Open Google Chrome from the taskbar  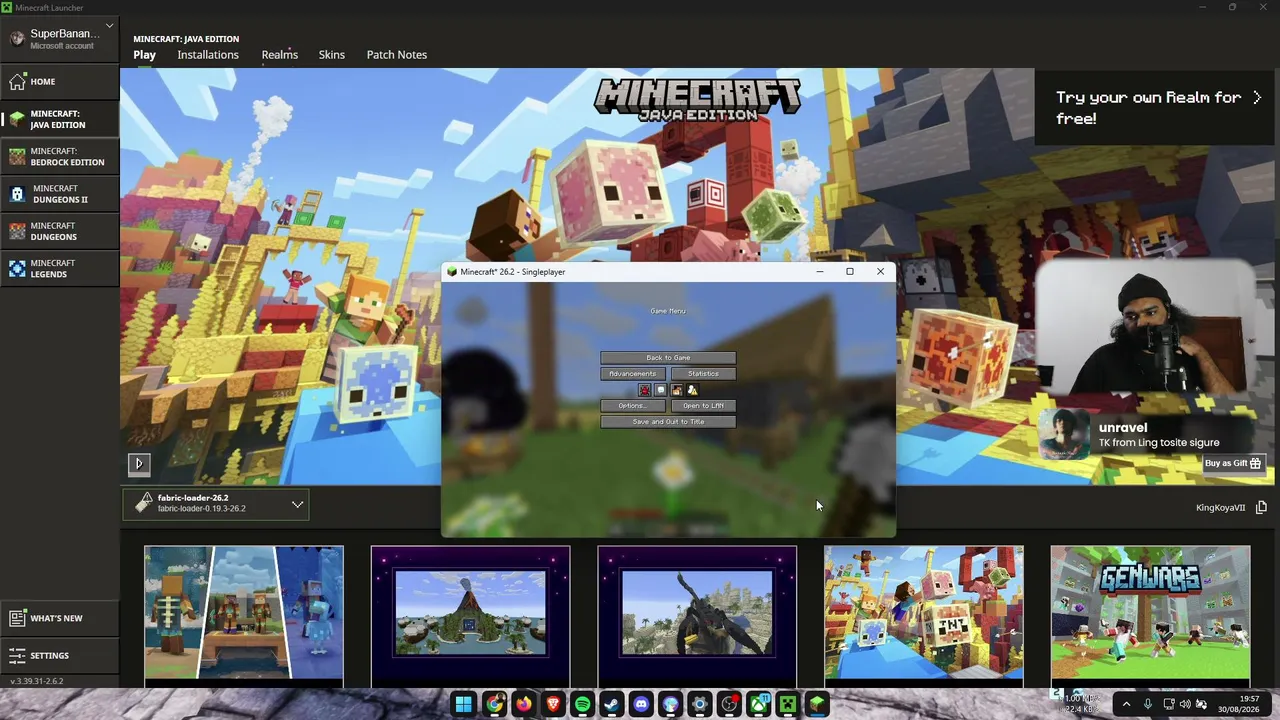click(x=495, y=704)
